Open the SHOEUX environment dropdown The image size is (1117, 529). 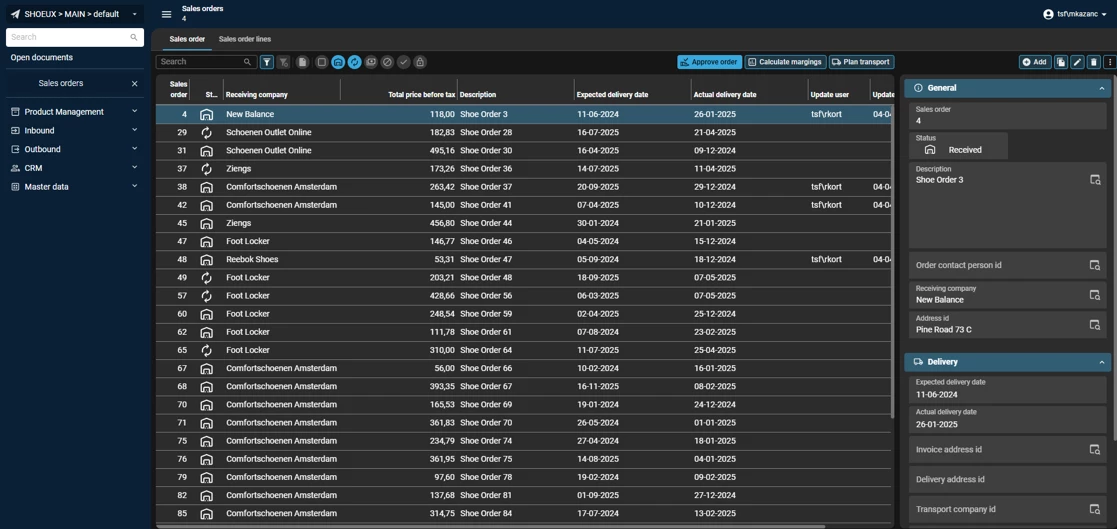coord(74,14)
